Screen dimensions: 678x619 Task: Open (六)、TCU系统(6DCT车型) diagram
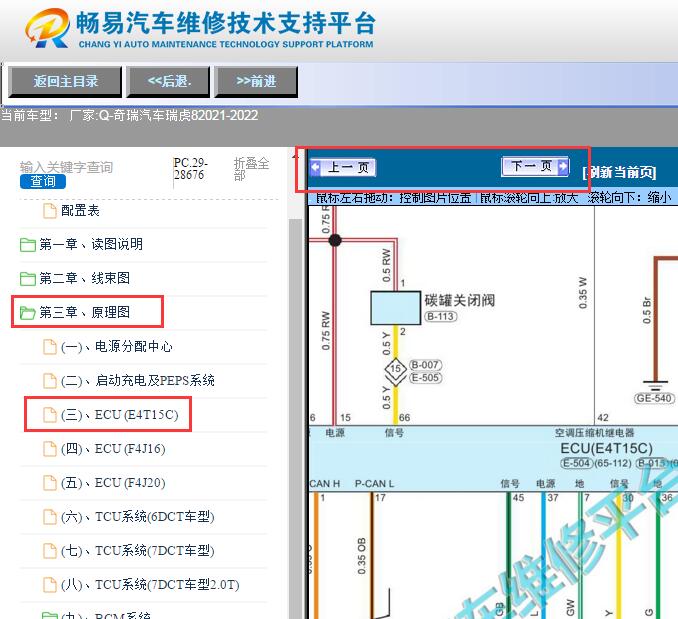pos(138,517)
